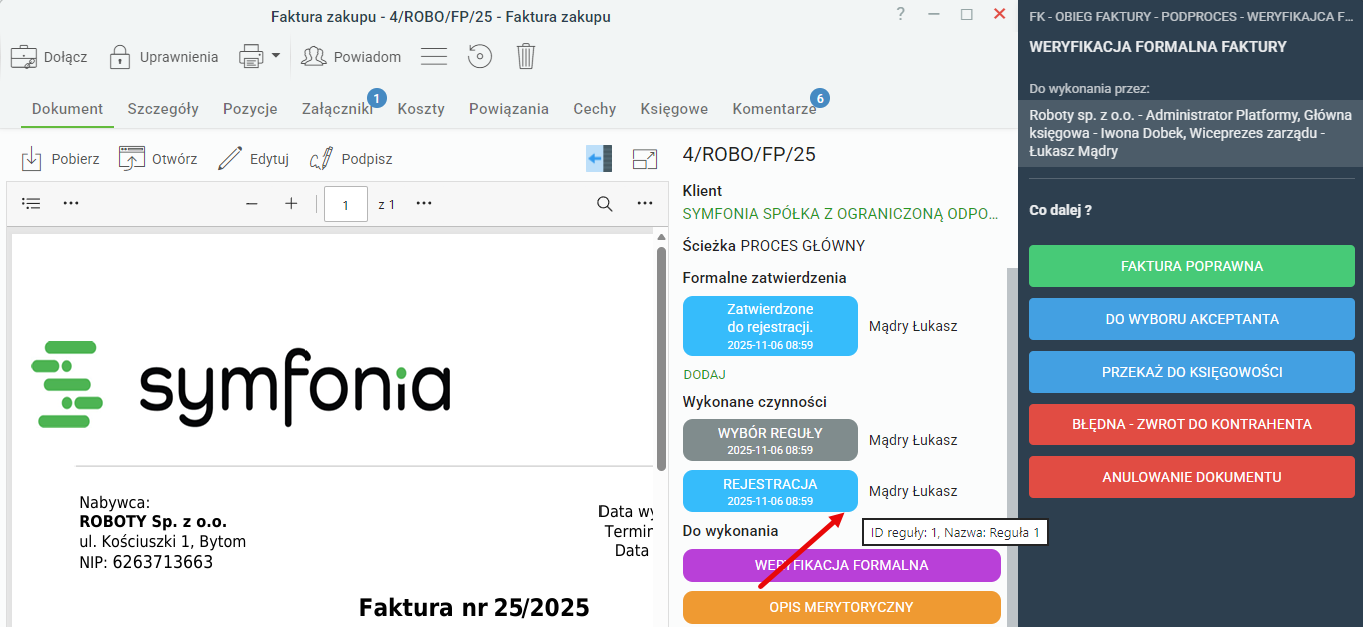Click the NIP: 6263713663 text
The image size is (1363, 627).
146,562
